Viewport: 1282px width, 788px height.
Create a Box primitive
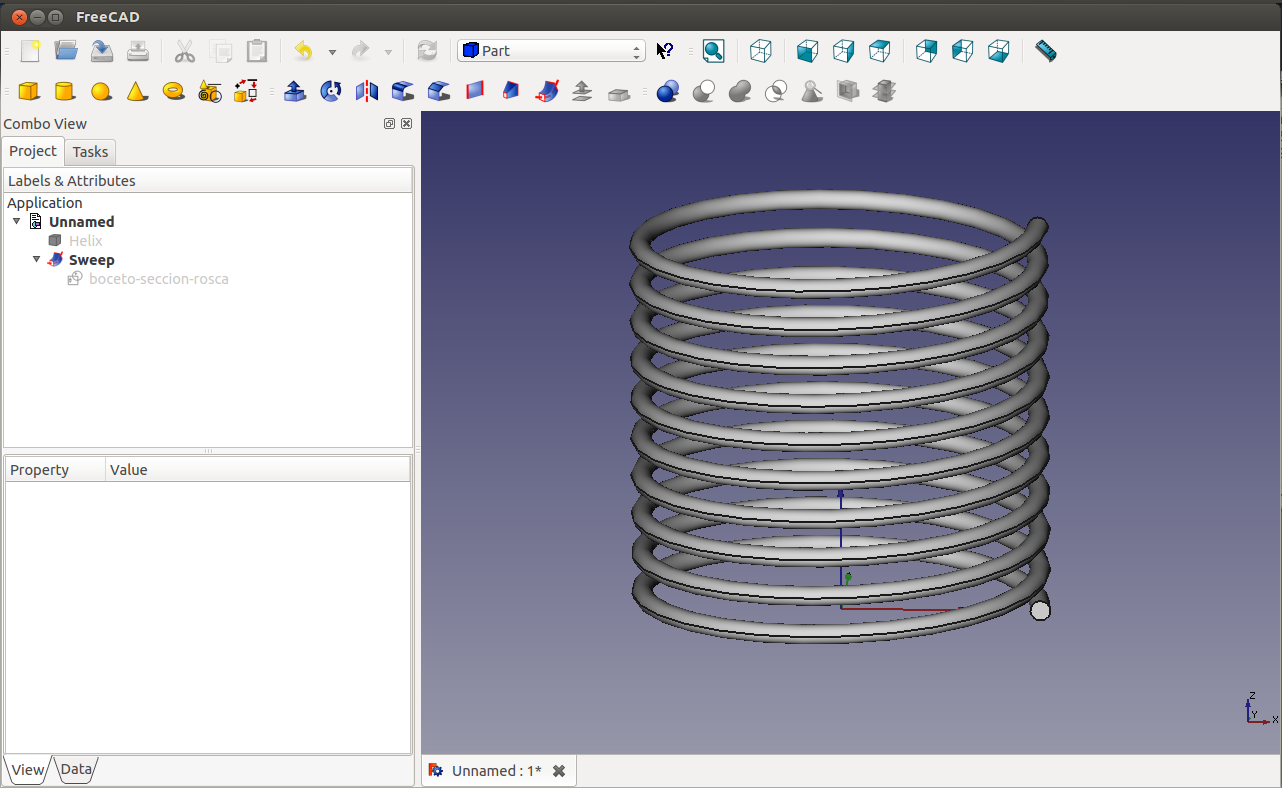click(29, 92)
